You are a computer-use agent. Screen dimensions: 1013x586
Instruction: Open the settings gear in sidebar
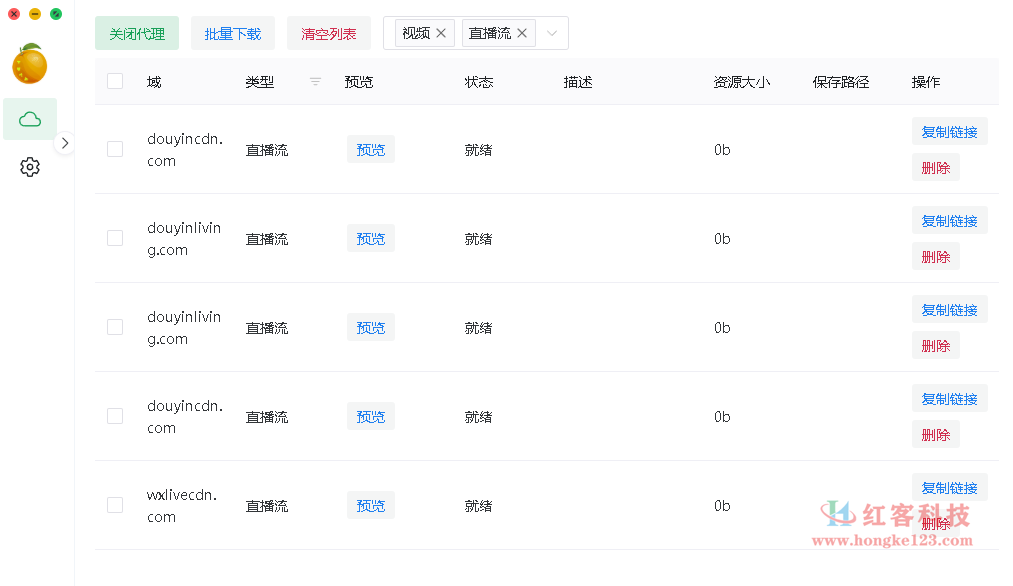[30, 167]
